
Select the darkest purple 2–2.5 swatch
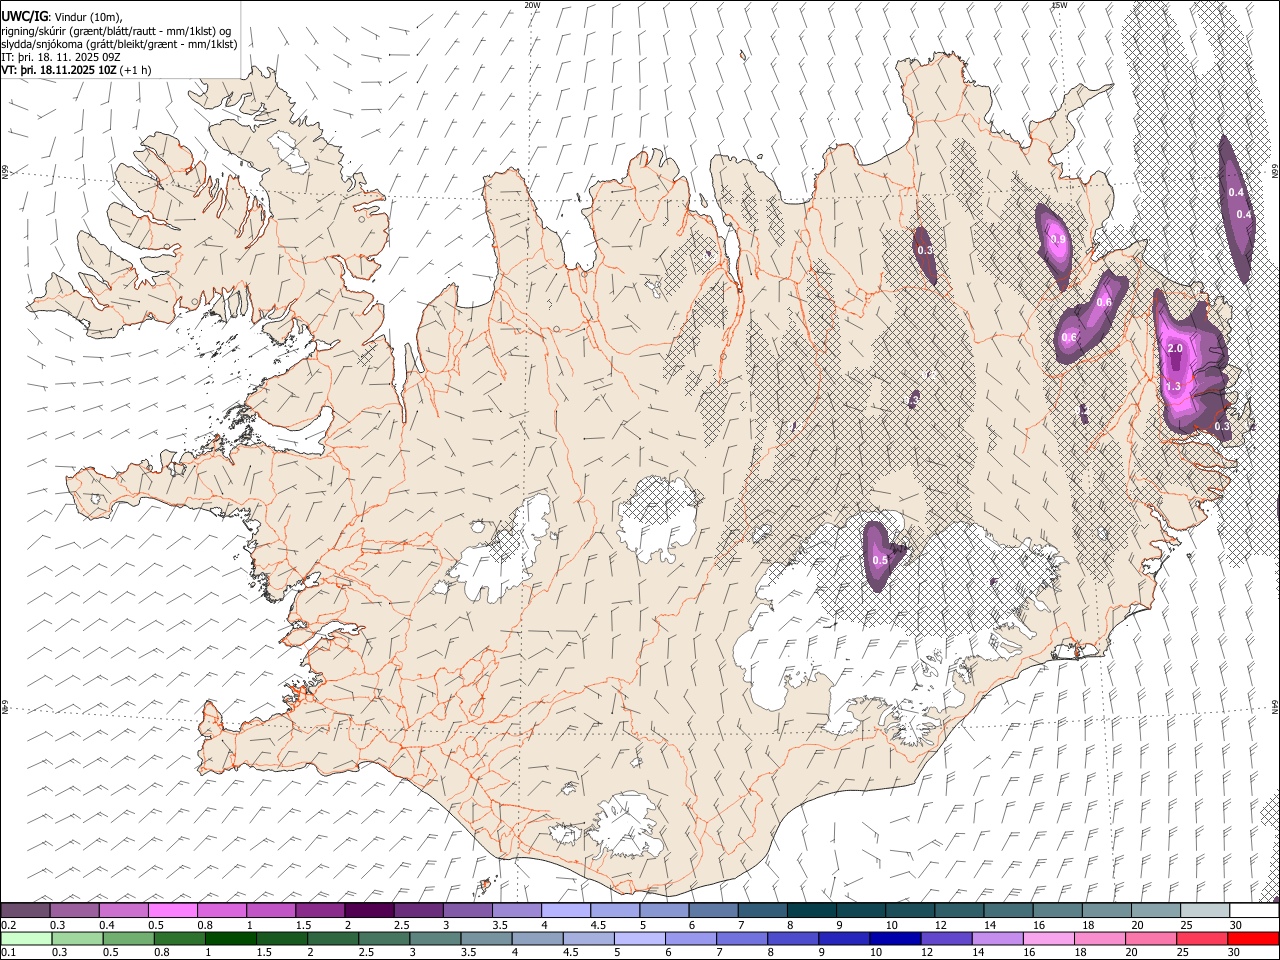369,910
